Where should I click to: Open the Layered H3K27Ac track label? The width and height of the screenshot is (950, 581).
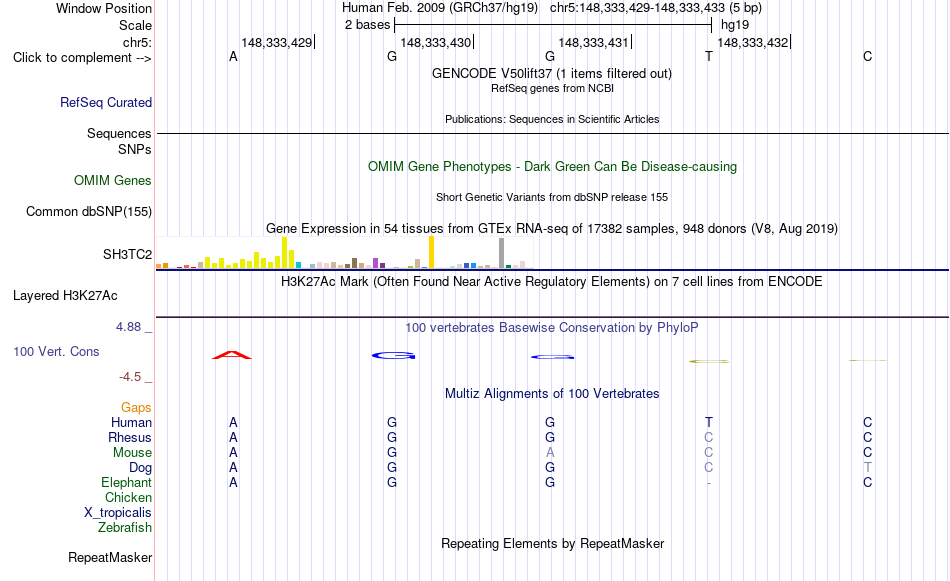click(65, 296)
